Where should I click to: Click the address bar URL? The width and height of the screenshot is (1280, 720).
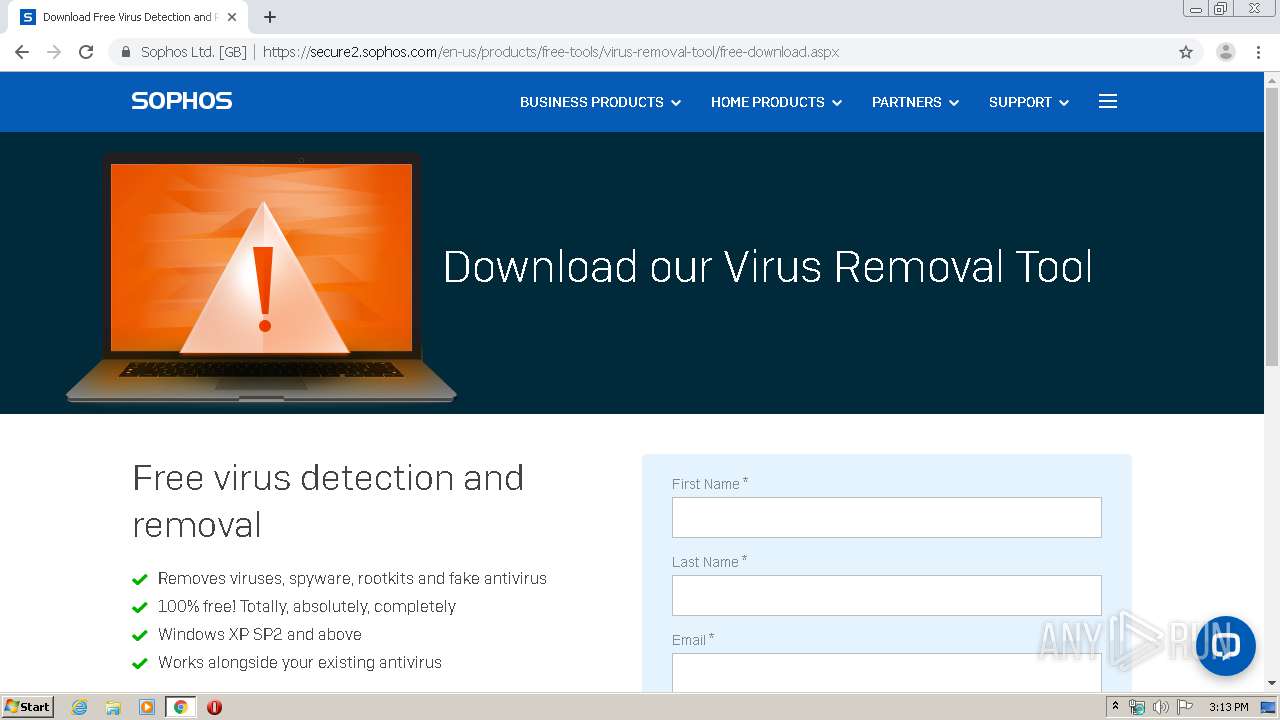[551, 52]
